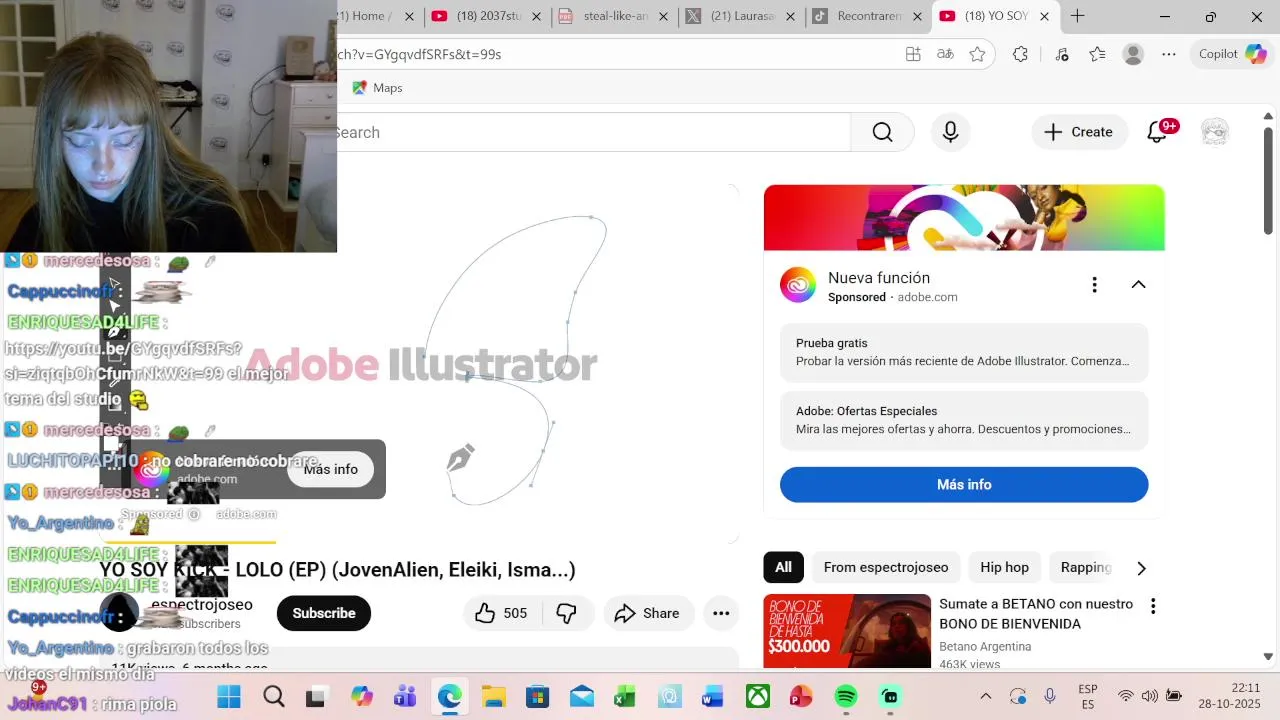Open a new browser tab

pyautogui.click(x=1077, y=16)
